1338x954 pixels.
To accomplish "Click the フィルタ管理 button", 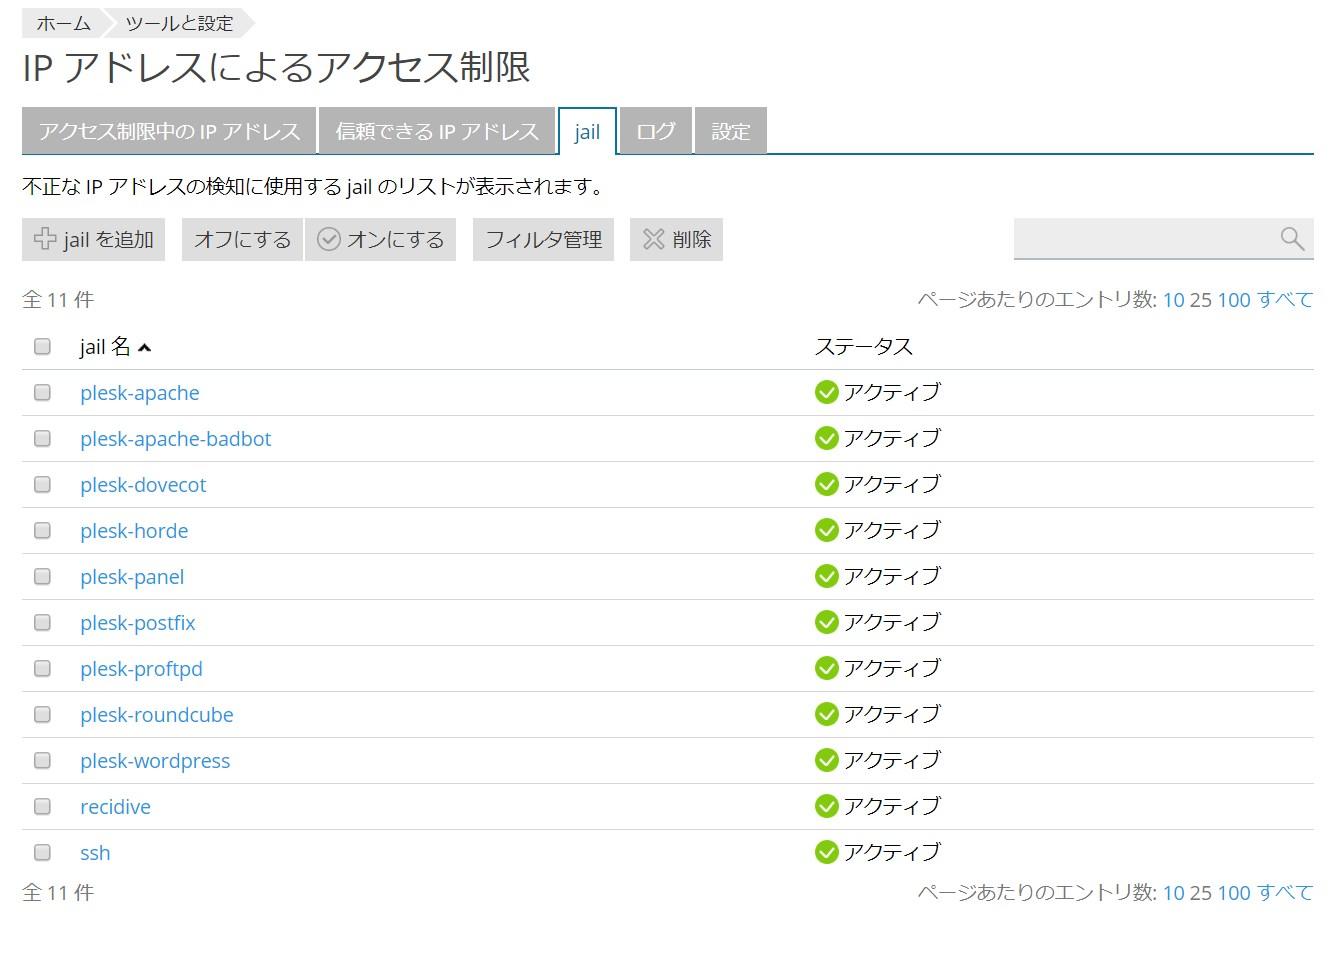I will click(x=544, y=239).
